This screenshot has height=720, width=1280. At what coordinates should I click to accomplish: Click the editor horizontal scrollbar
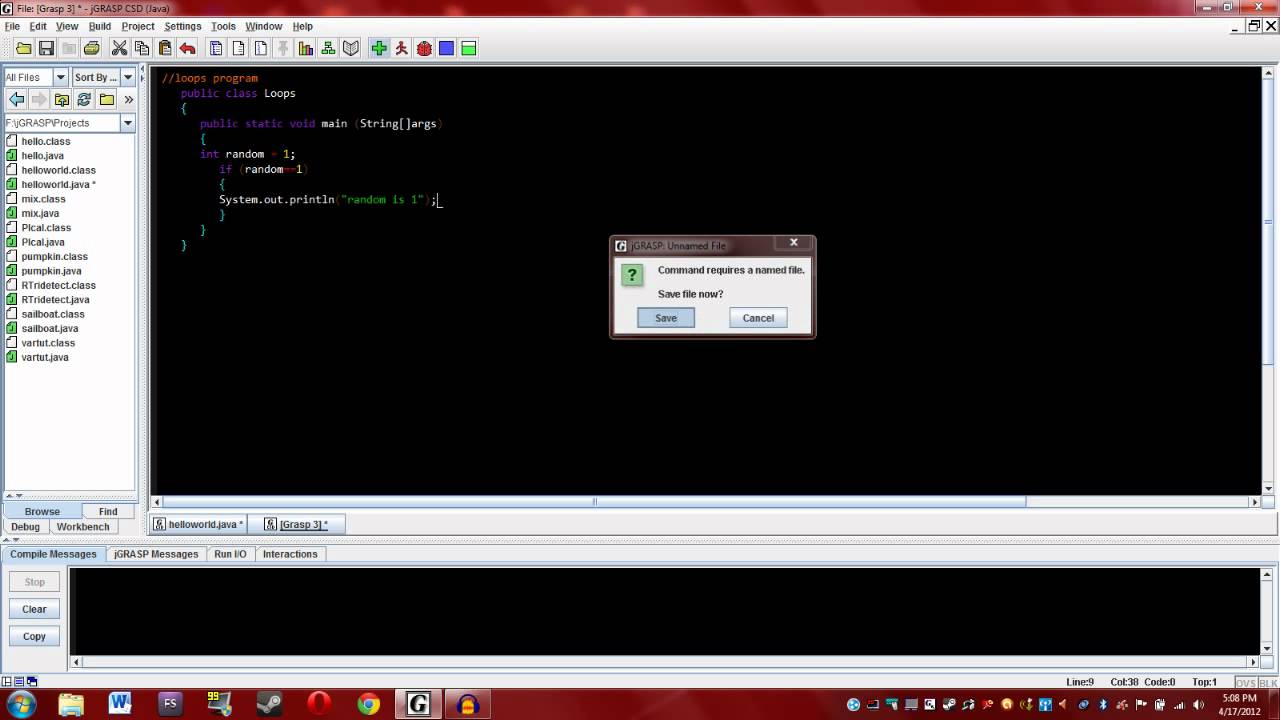(x=594, y=502)
